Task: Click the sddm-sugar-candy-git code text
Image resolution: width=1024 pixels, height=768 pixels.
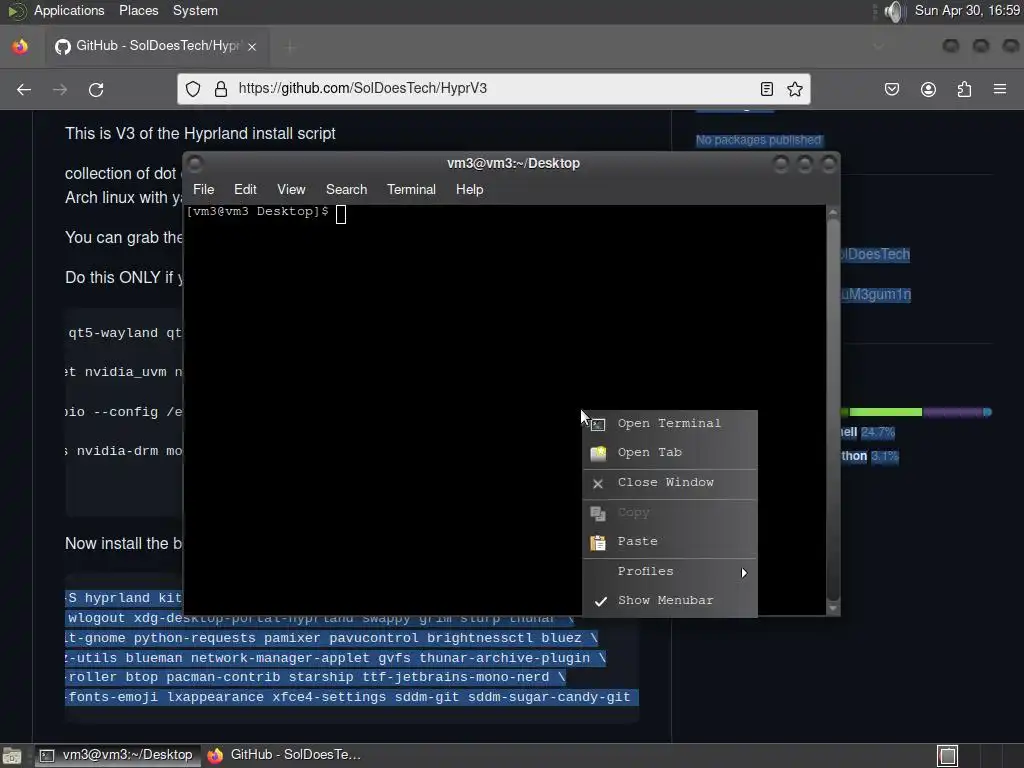Action: click(549, 697)
